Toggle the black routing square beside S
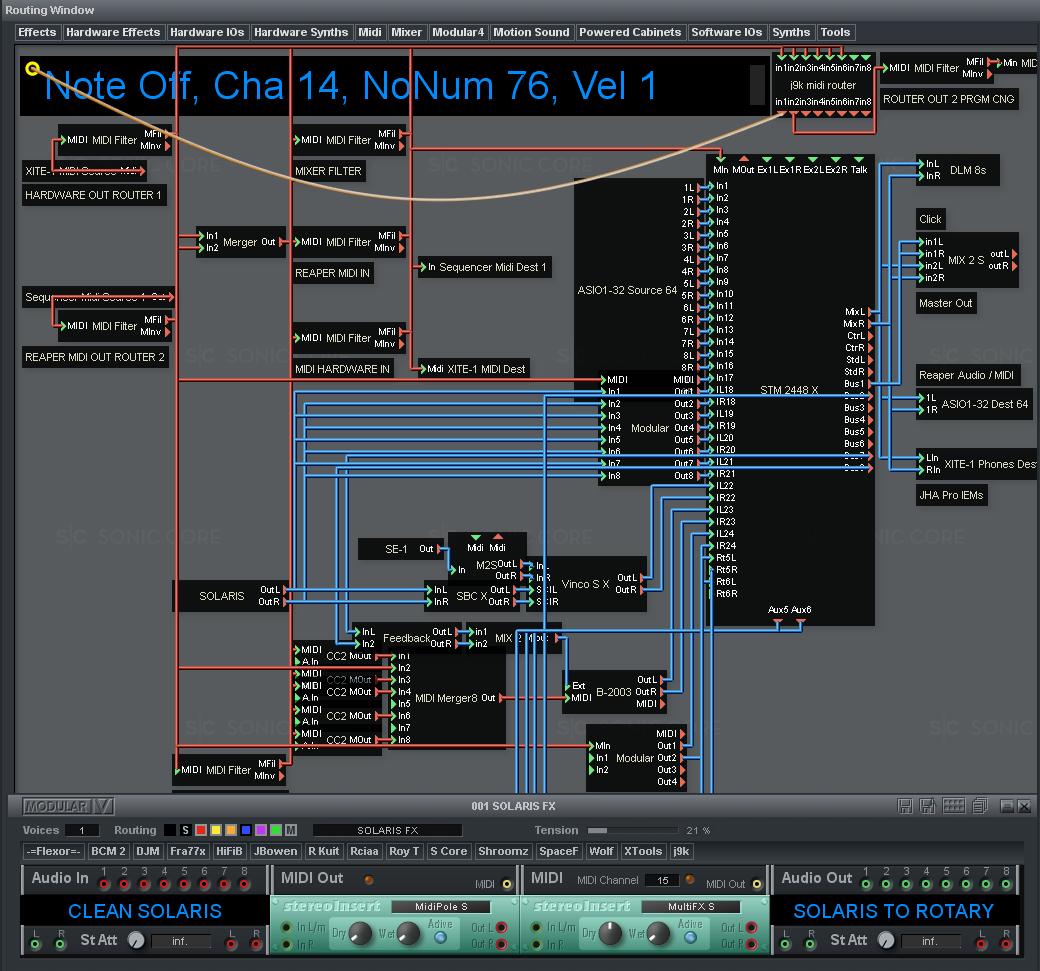Screen dimensions: 1040x971 pyautogui.click(x=170, y=830)
